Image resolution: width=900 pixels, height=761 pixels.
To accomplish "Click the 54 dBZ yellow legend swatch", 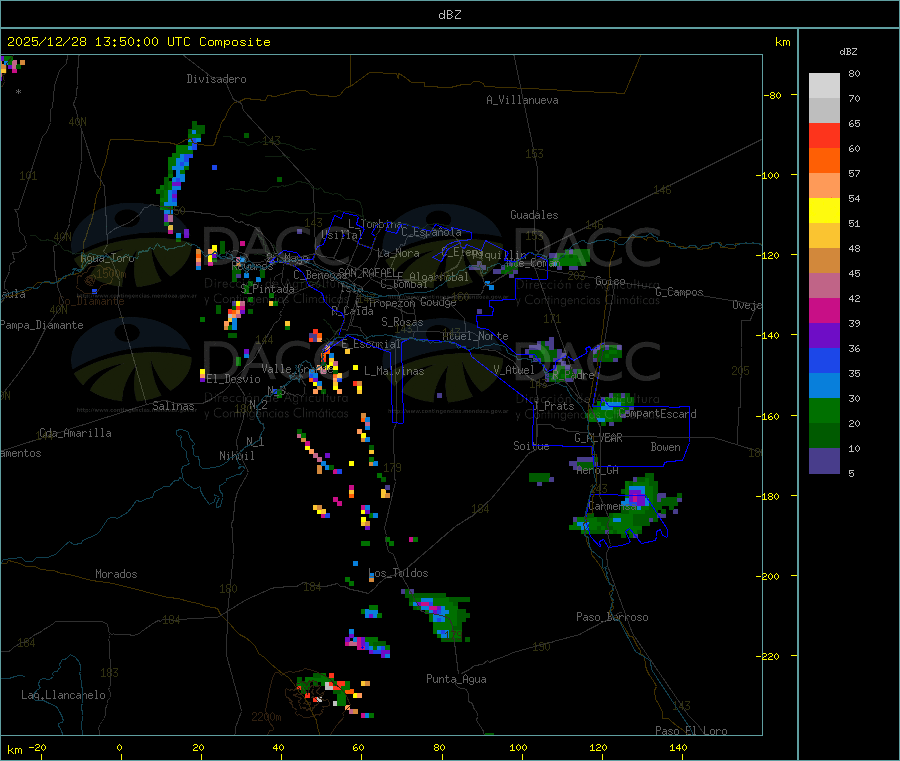I will pyautogui.click(x=824, y=211).
